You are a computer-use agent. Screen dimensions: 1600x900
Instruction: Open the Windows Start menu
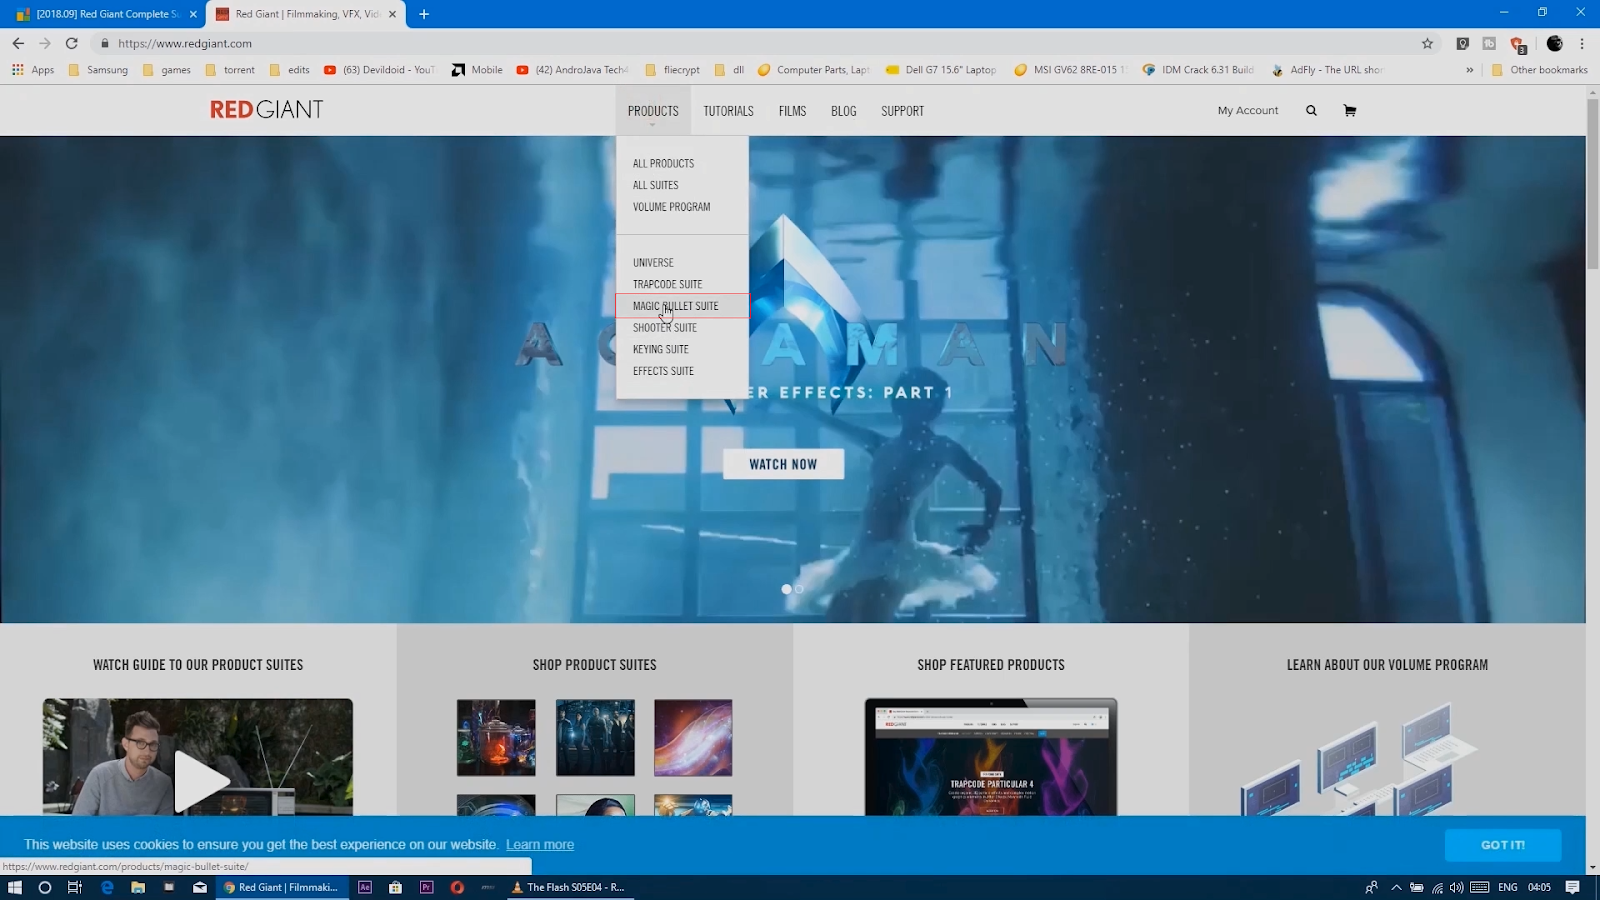pos(14,887)
